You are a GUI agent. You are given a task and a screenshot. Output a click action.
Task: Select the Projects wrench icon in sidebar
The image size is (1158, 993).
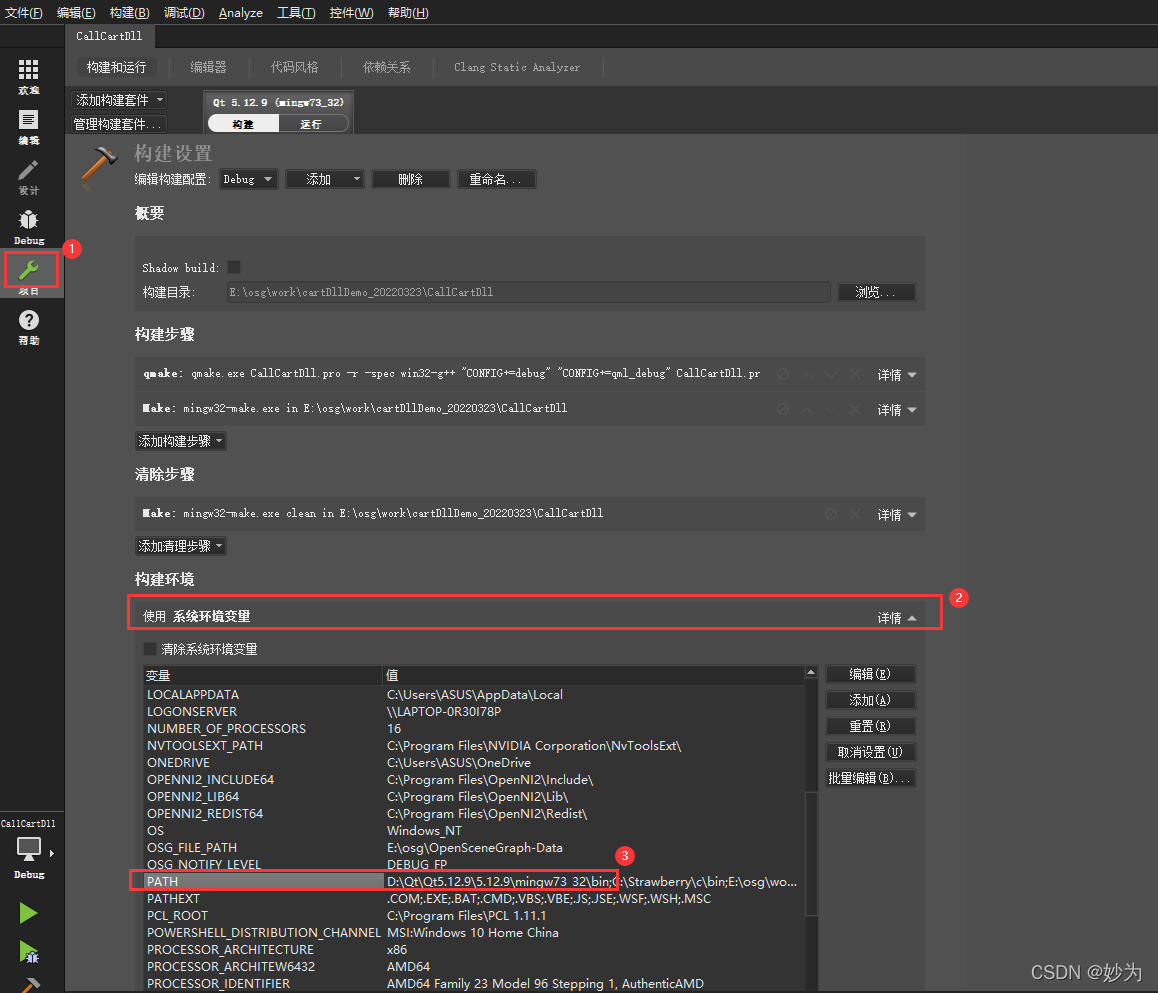coord(30,270)
